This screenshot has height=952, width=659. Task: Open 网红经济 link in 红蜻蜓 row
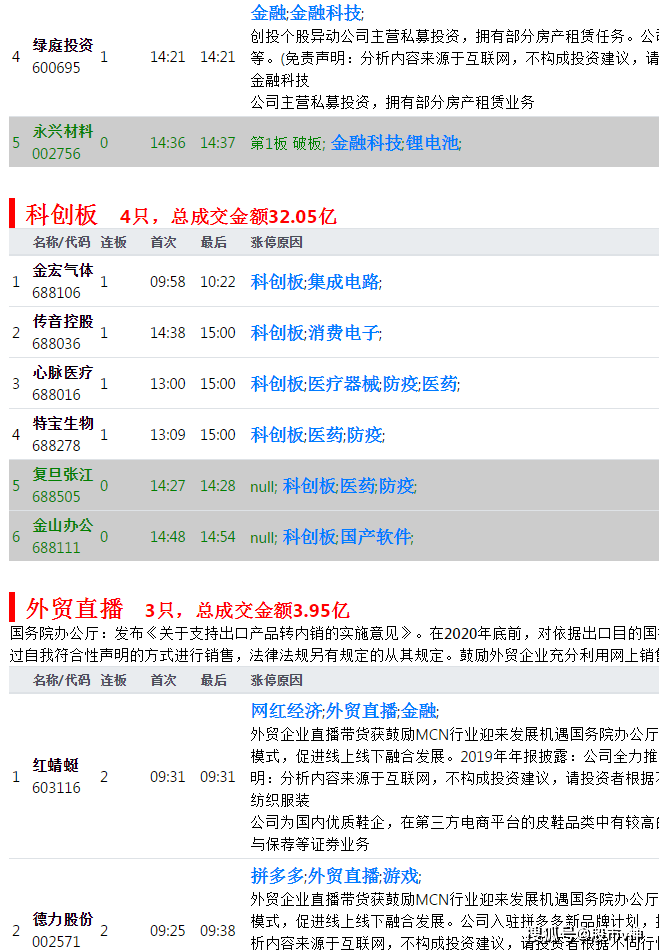coord(286,711)
